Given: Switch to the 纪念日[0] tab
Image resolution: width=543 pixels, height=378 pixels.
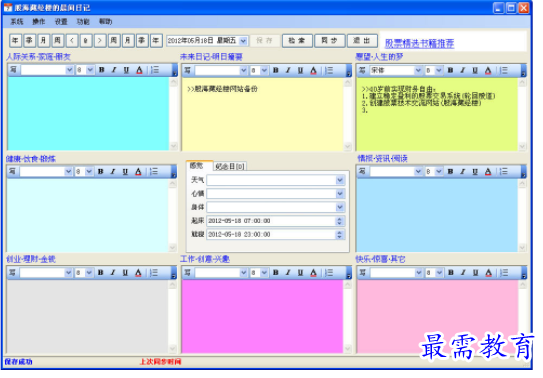Looking at the screenshot, I should point(230,166).
